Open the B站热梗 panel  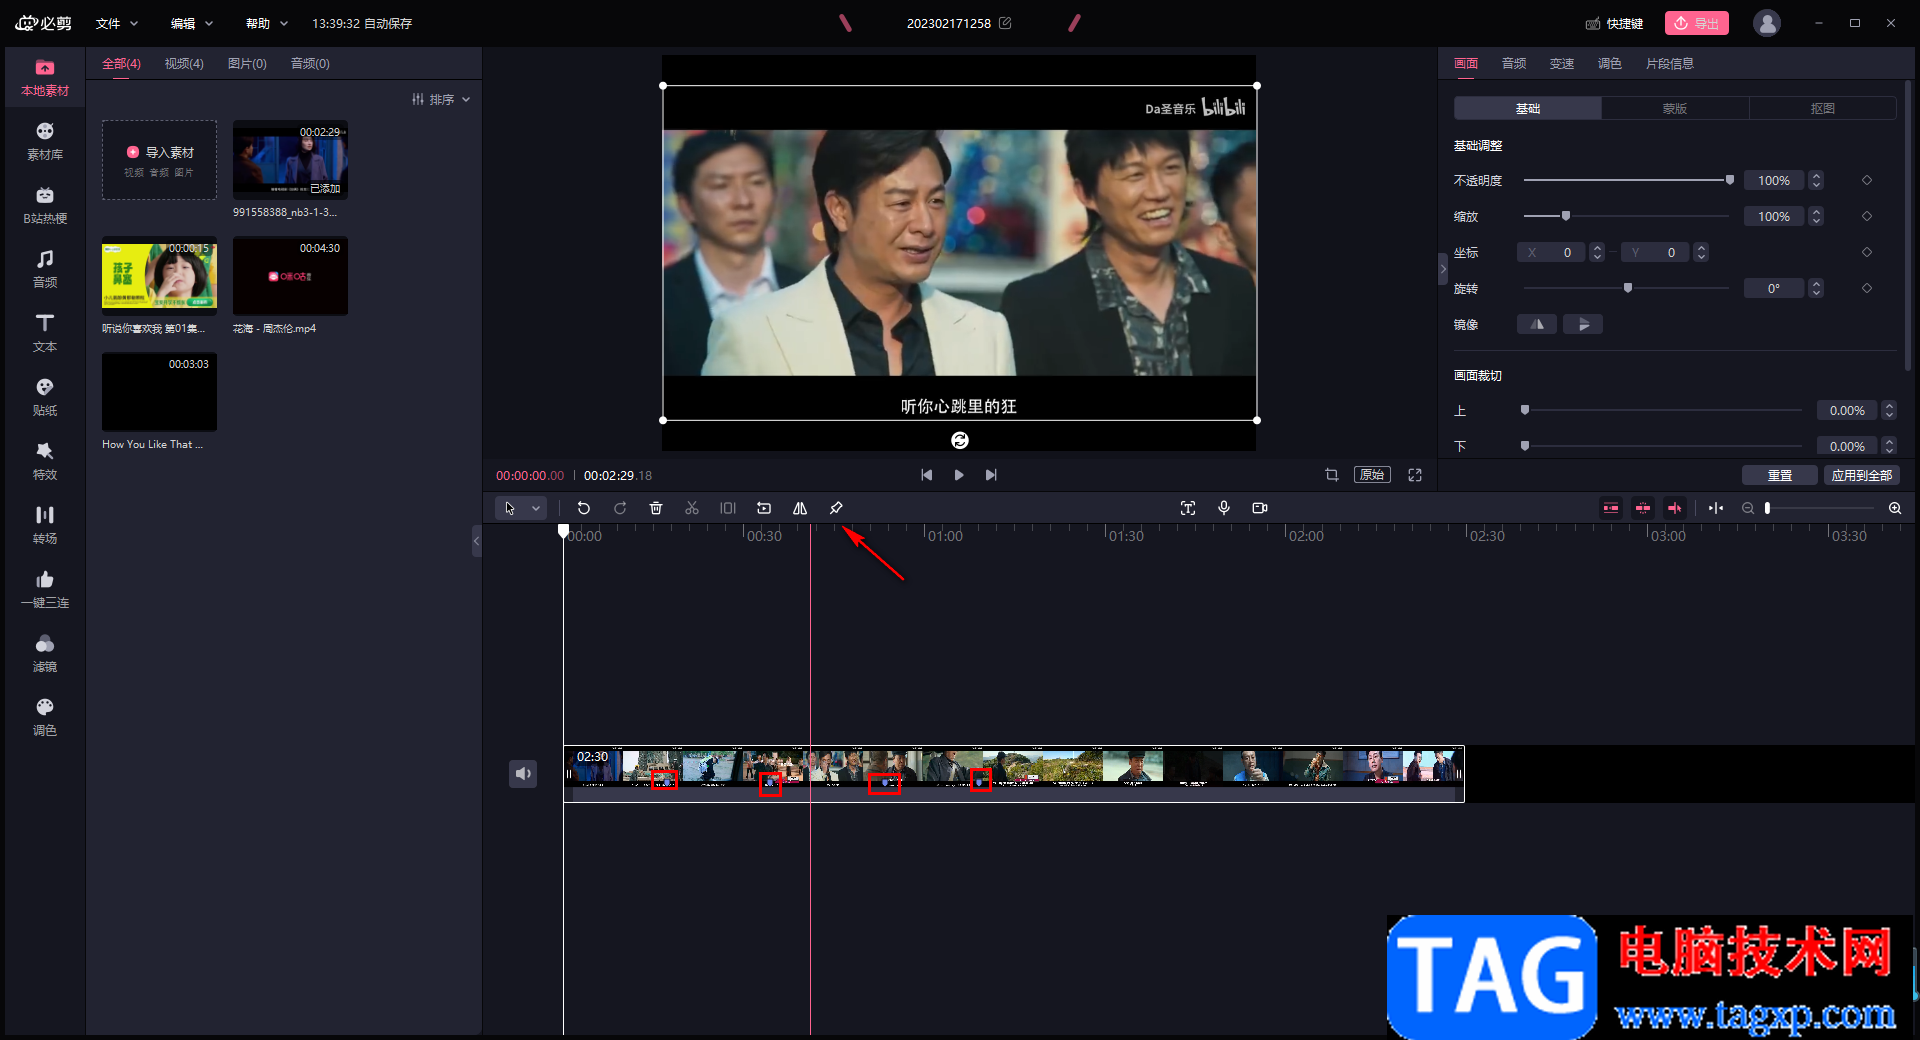coord(45,206)
